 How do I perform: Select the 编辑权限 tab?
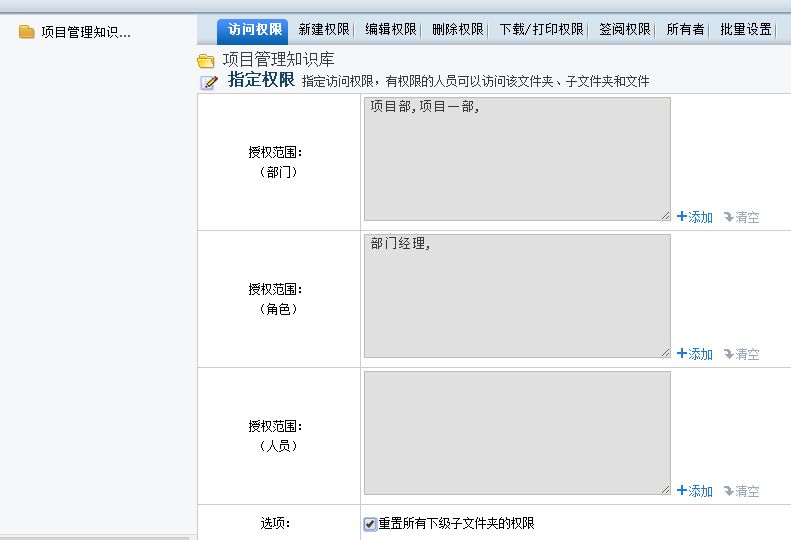point(391,29)
